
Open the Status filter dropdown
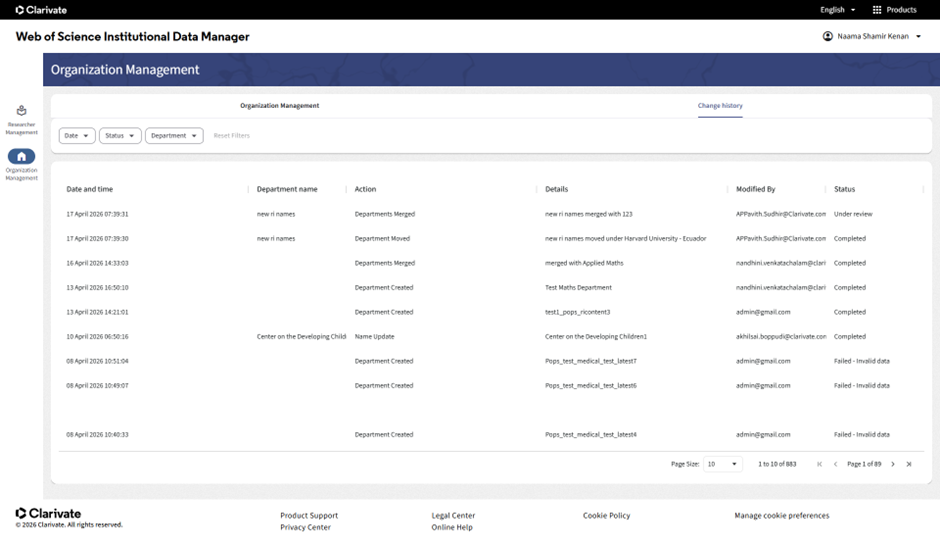120,136
